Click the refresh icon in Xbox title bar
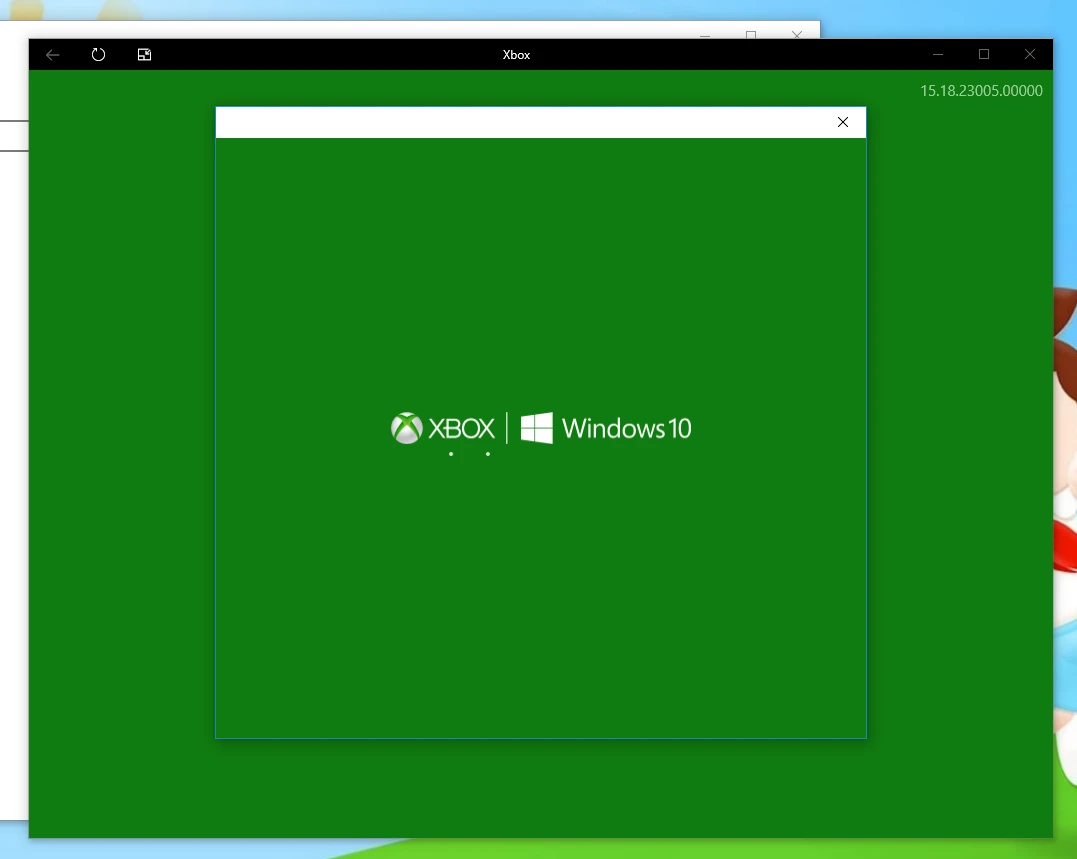The width and height of the screenshot is (1077, 859). (x=98, y=55)
